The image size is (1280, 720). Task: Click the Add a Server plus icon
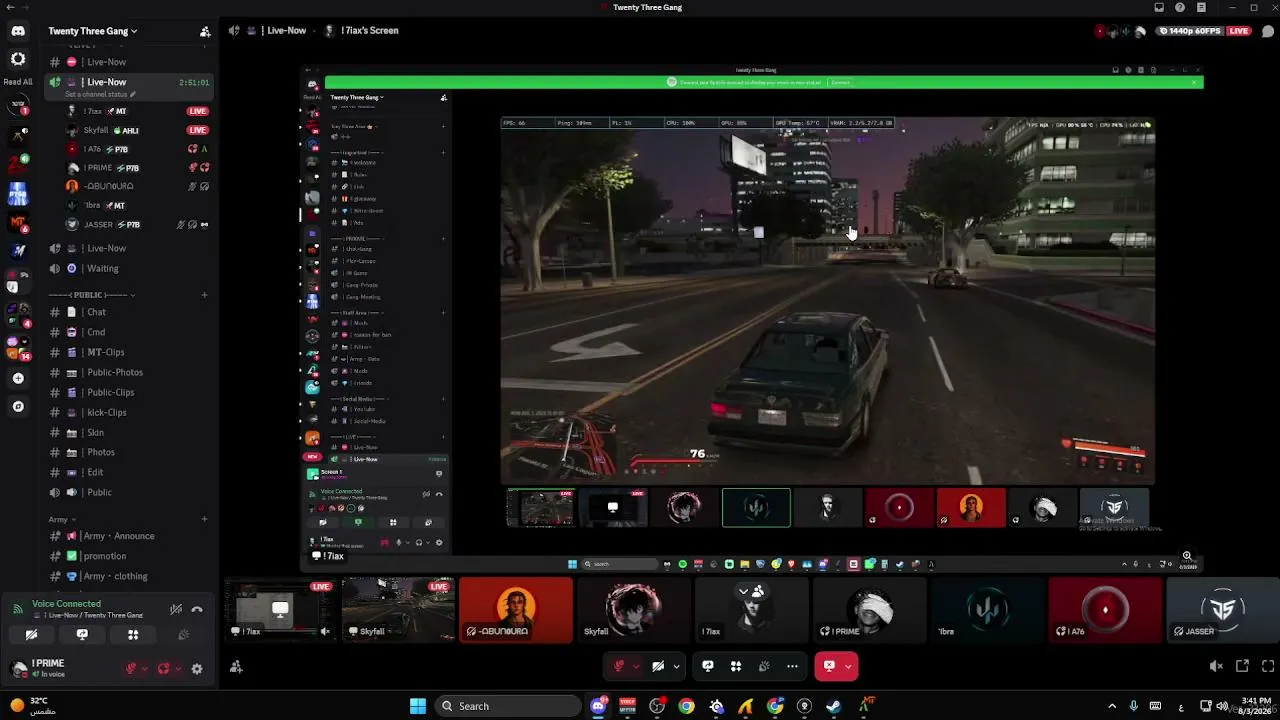[18, 378]
